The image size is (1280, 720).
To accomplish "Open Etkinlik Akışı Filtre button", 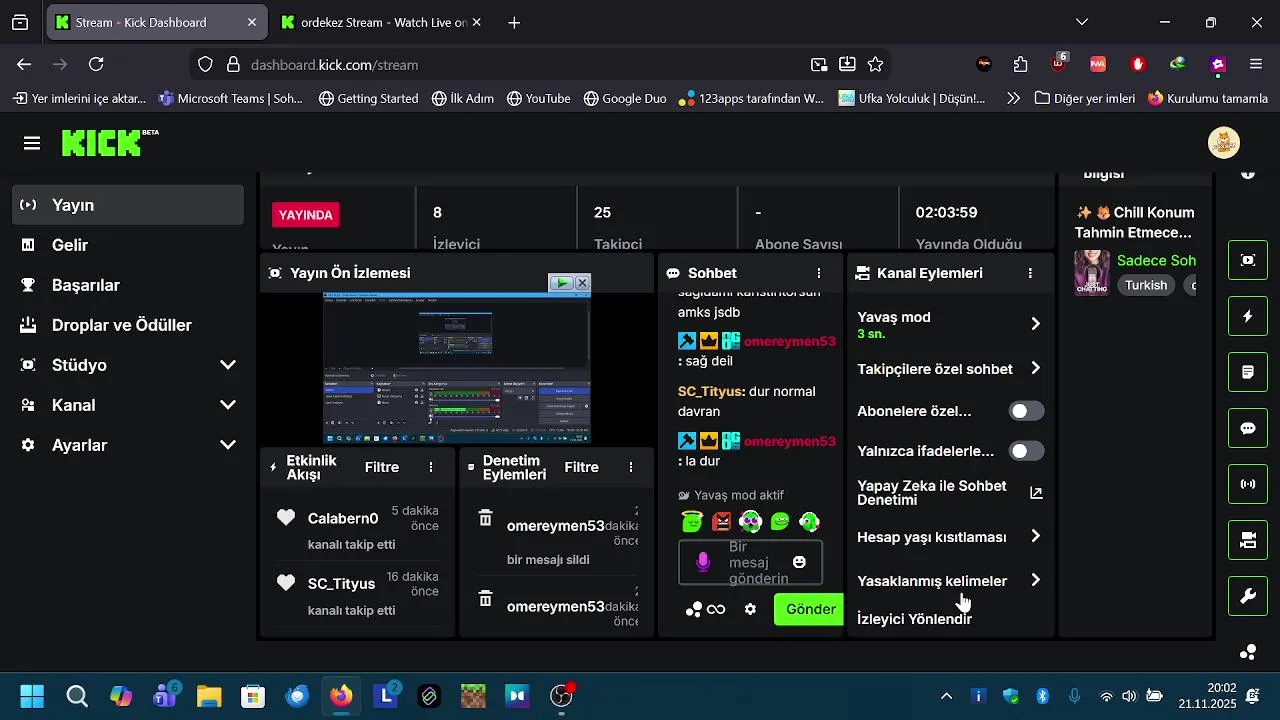I will tap(382, 467).
